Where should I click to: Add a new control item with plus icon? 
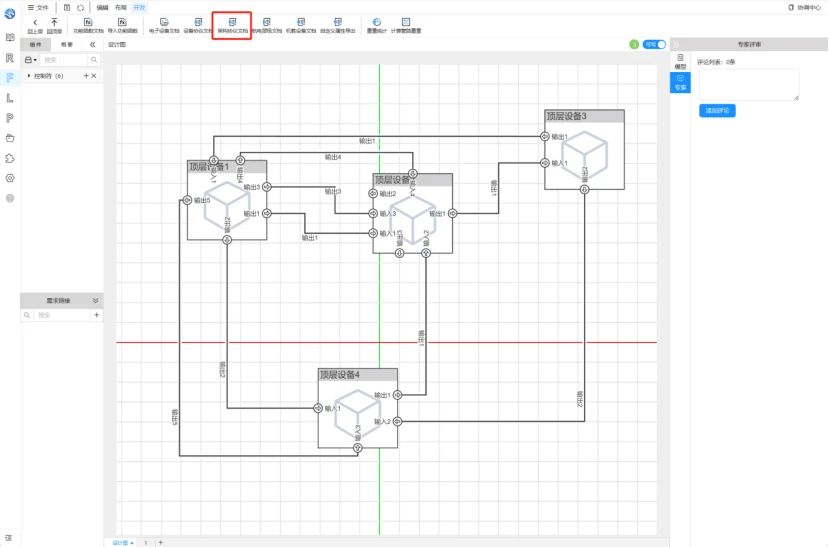pos(86,76)
